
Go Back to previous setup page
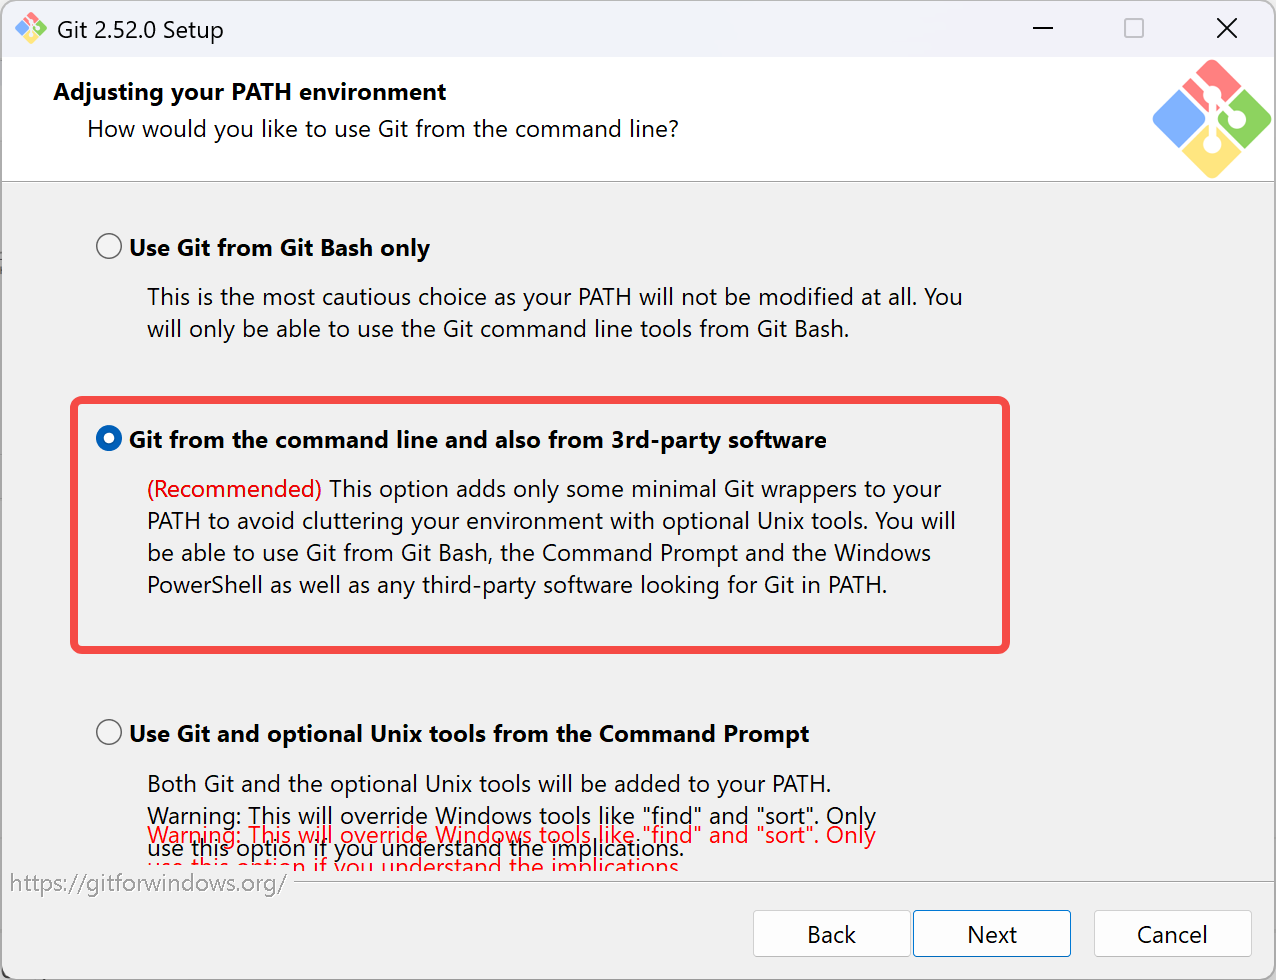[832, 934]
